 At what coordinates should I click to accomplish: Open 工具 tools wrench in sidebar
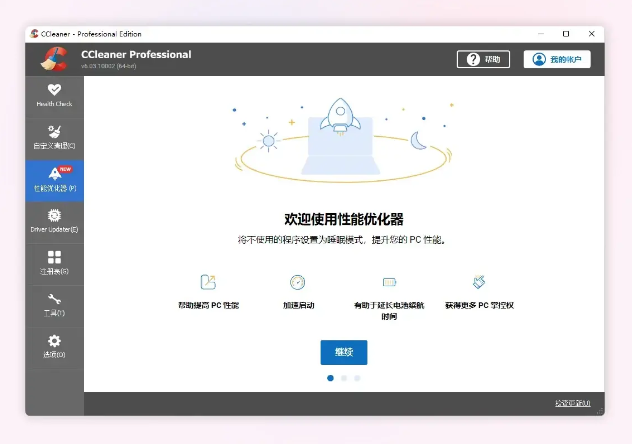pyautogui.click(x=54, y=306)
